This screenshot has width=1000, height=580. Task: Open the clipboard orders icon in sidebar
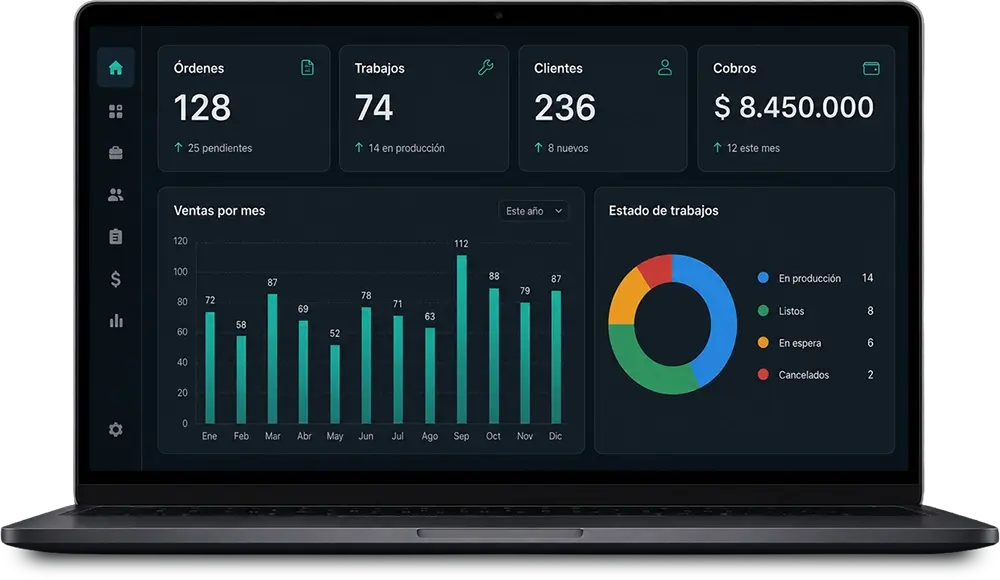coord(115,237)
